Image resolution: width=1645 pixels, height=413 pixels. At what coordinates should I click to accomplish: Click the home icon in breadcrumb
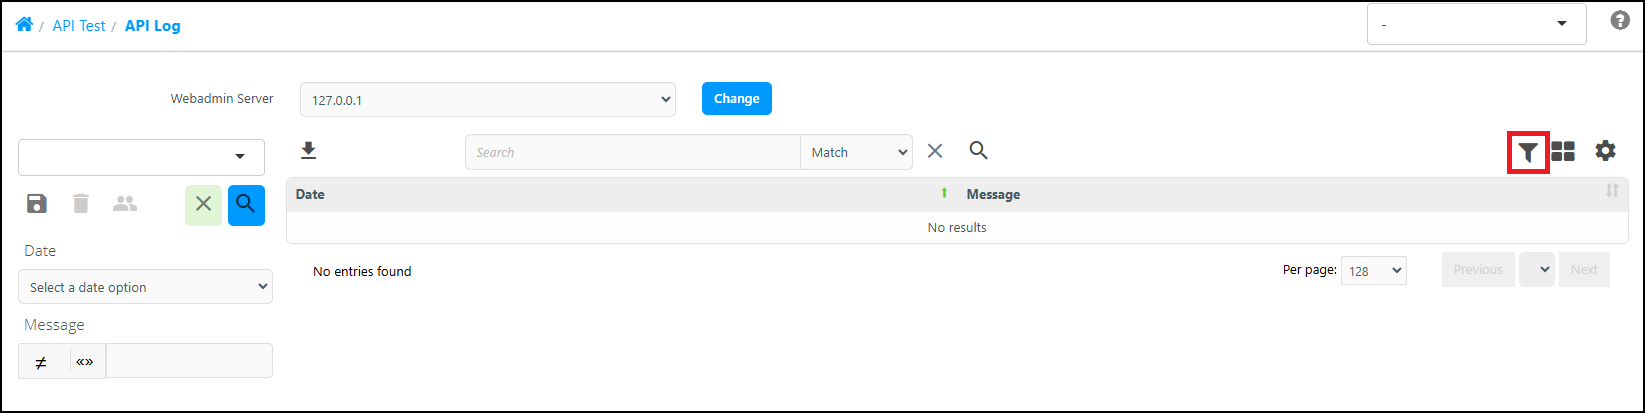point(24,25)
